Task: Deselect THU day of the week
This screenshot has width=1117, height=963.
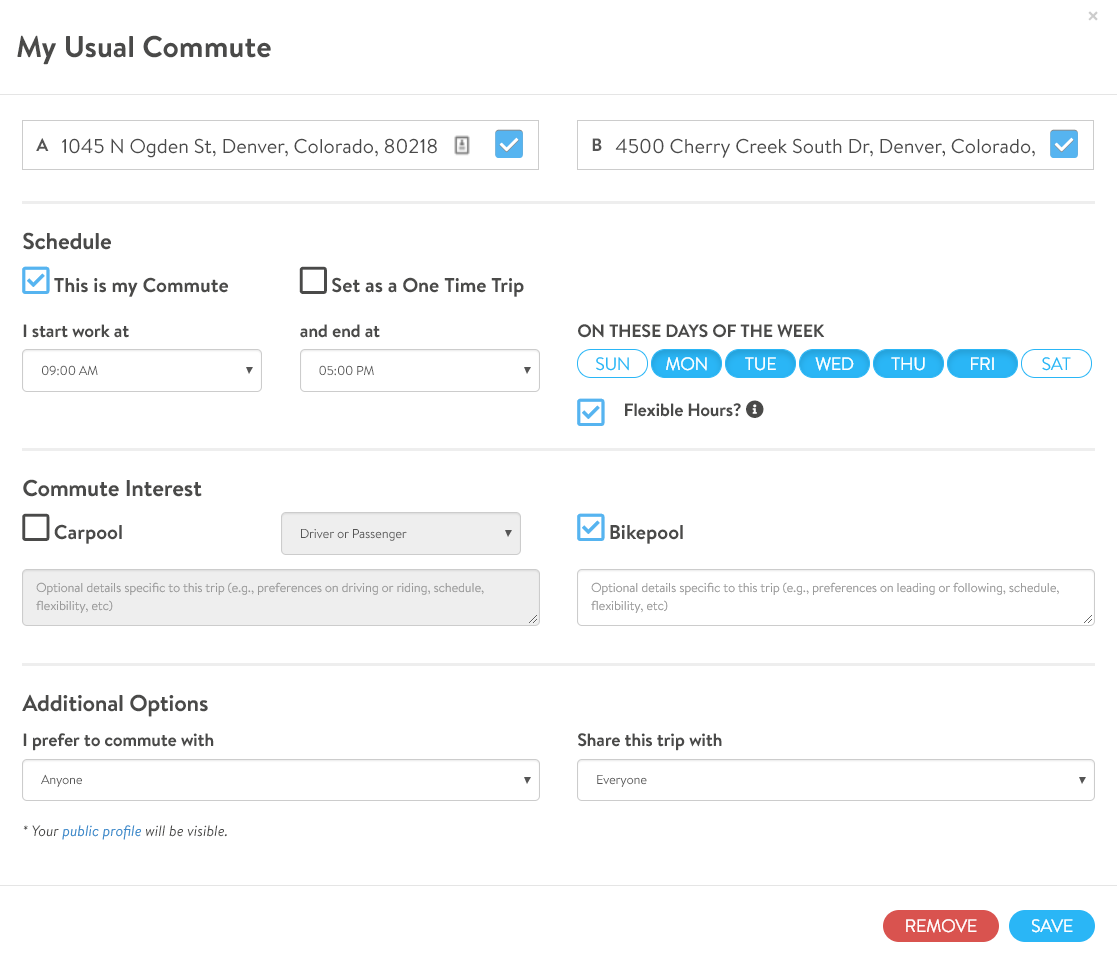Action: (x=908, y=364)
